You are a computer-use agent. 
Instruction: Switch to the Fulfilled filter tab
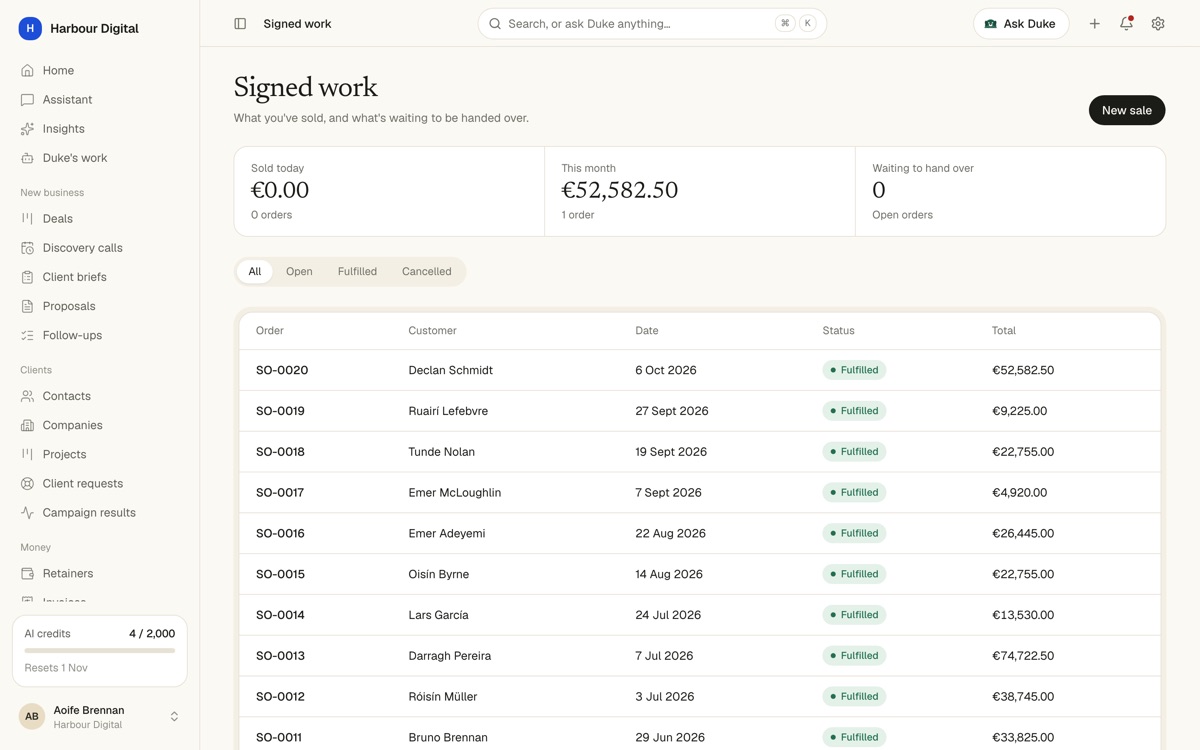click(357, 272)
